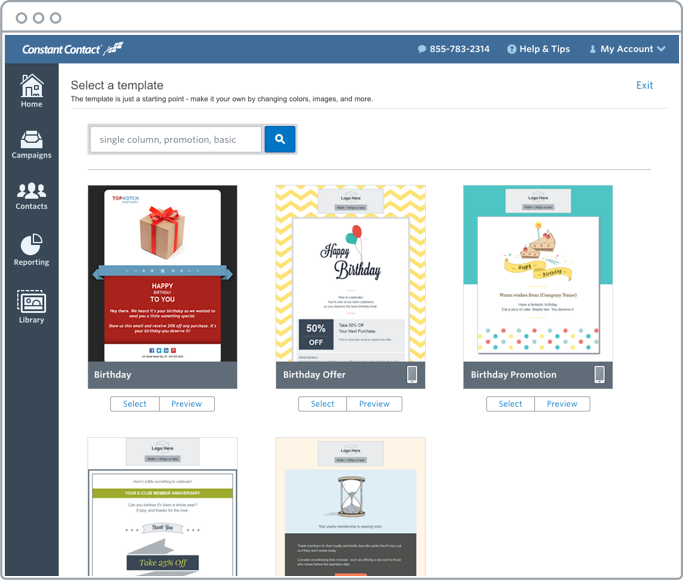Expand the My Account dropdown
683x580 pixels.
tap(626, 49)
